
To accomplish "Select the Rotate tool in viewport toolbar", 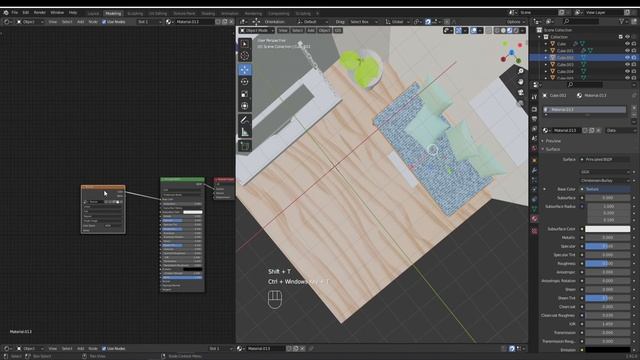I will (244, 82).
